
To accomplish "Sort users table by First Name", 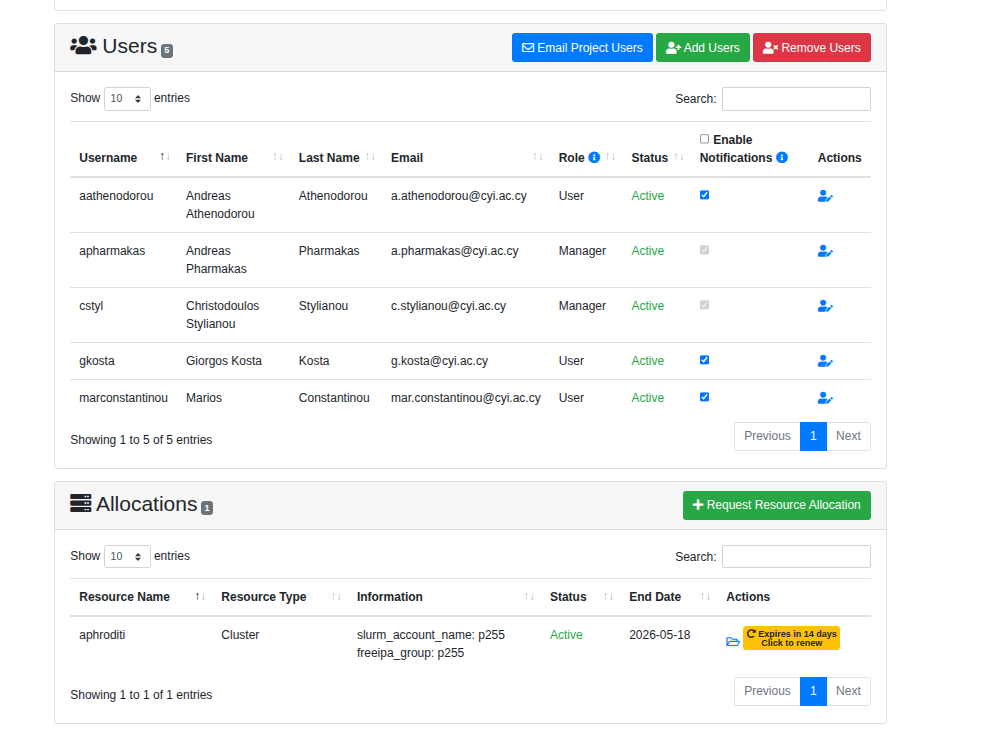I will click(233, 158).
